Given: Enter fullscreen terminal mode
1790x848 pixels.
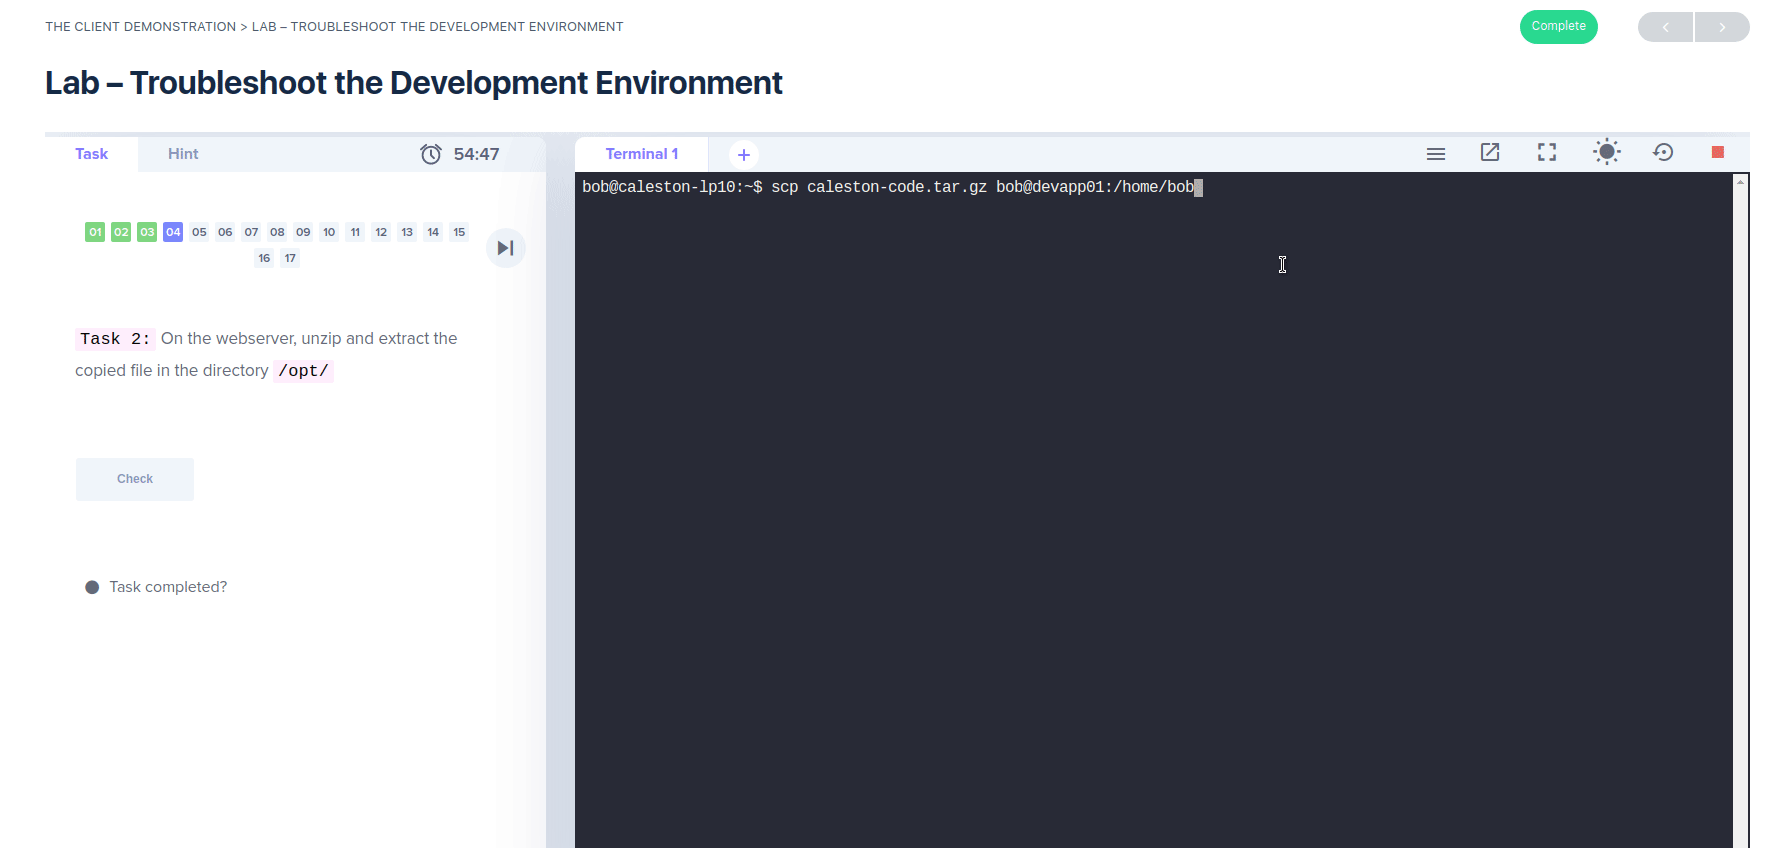Looking at the screenshot, I should pos(1547,152).
